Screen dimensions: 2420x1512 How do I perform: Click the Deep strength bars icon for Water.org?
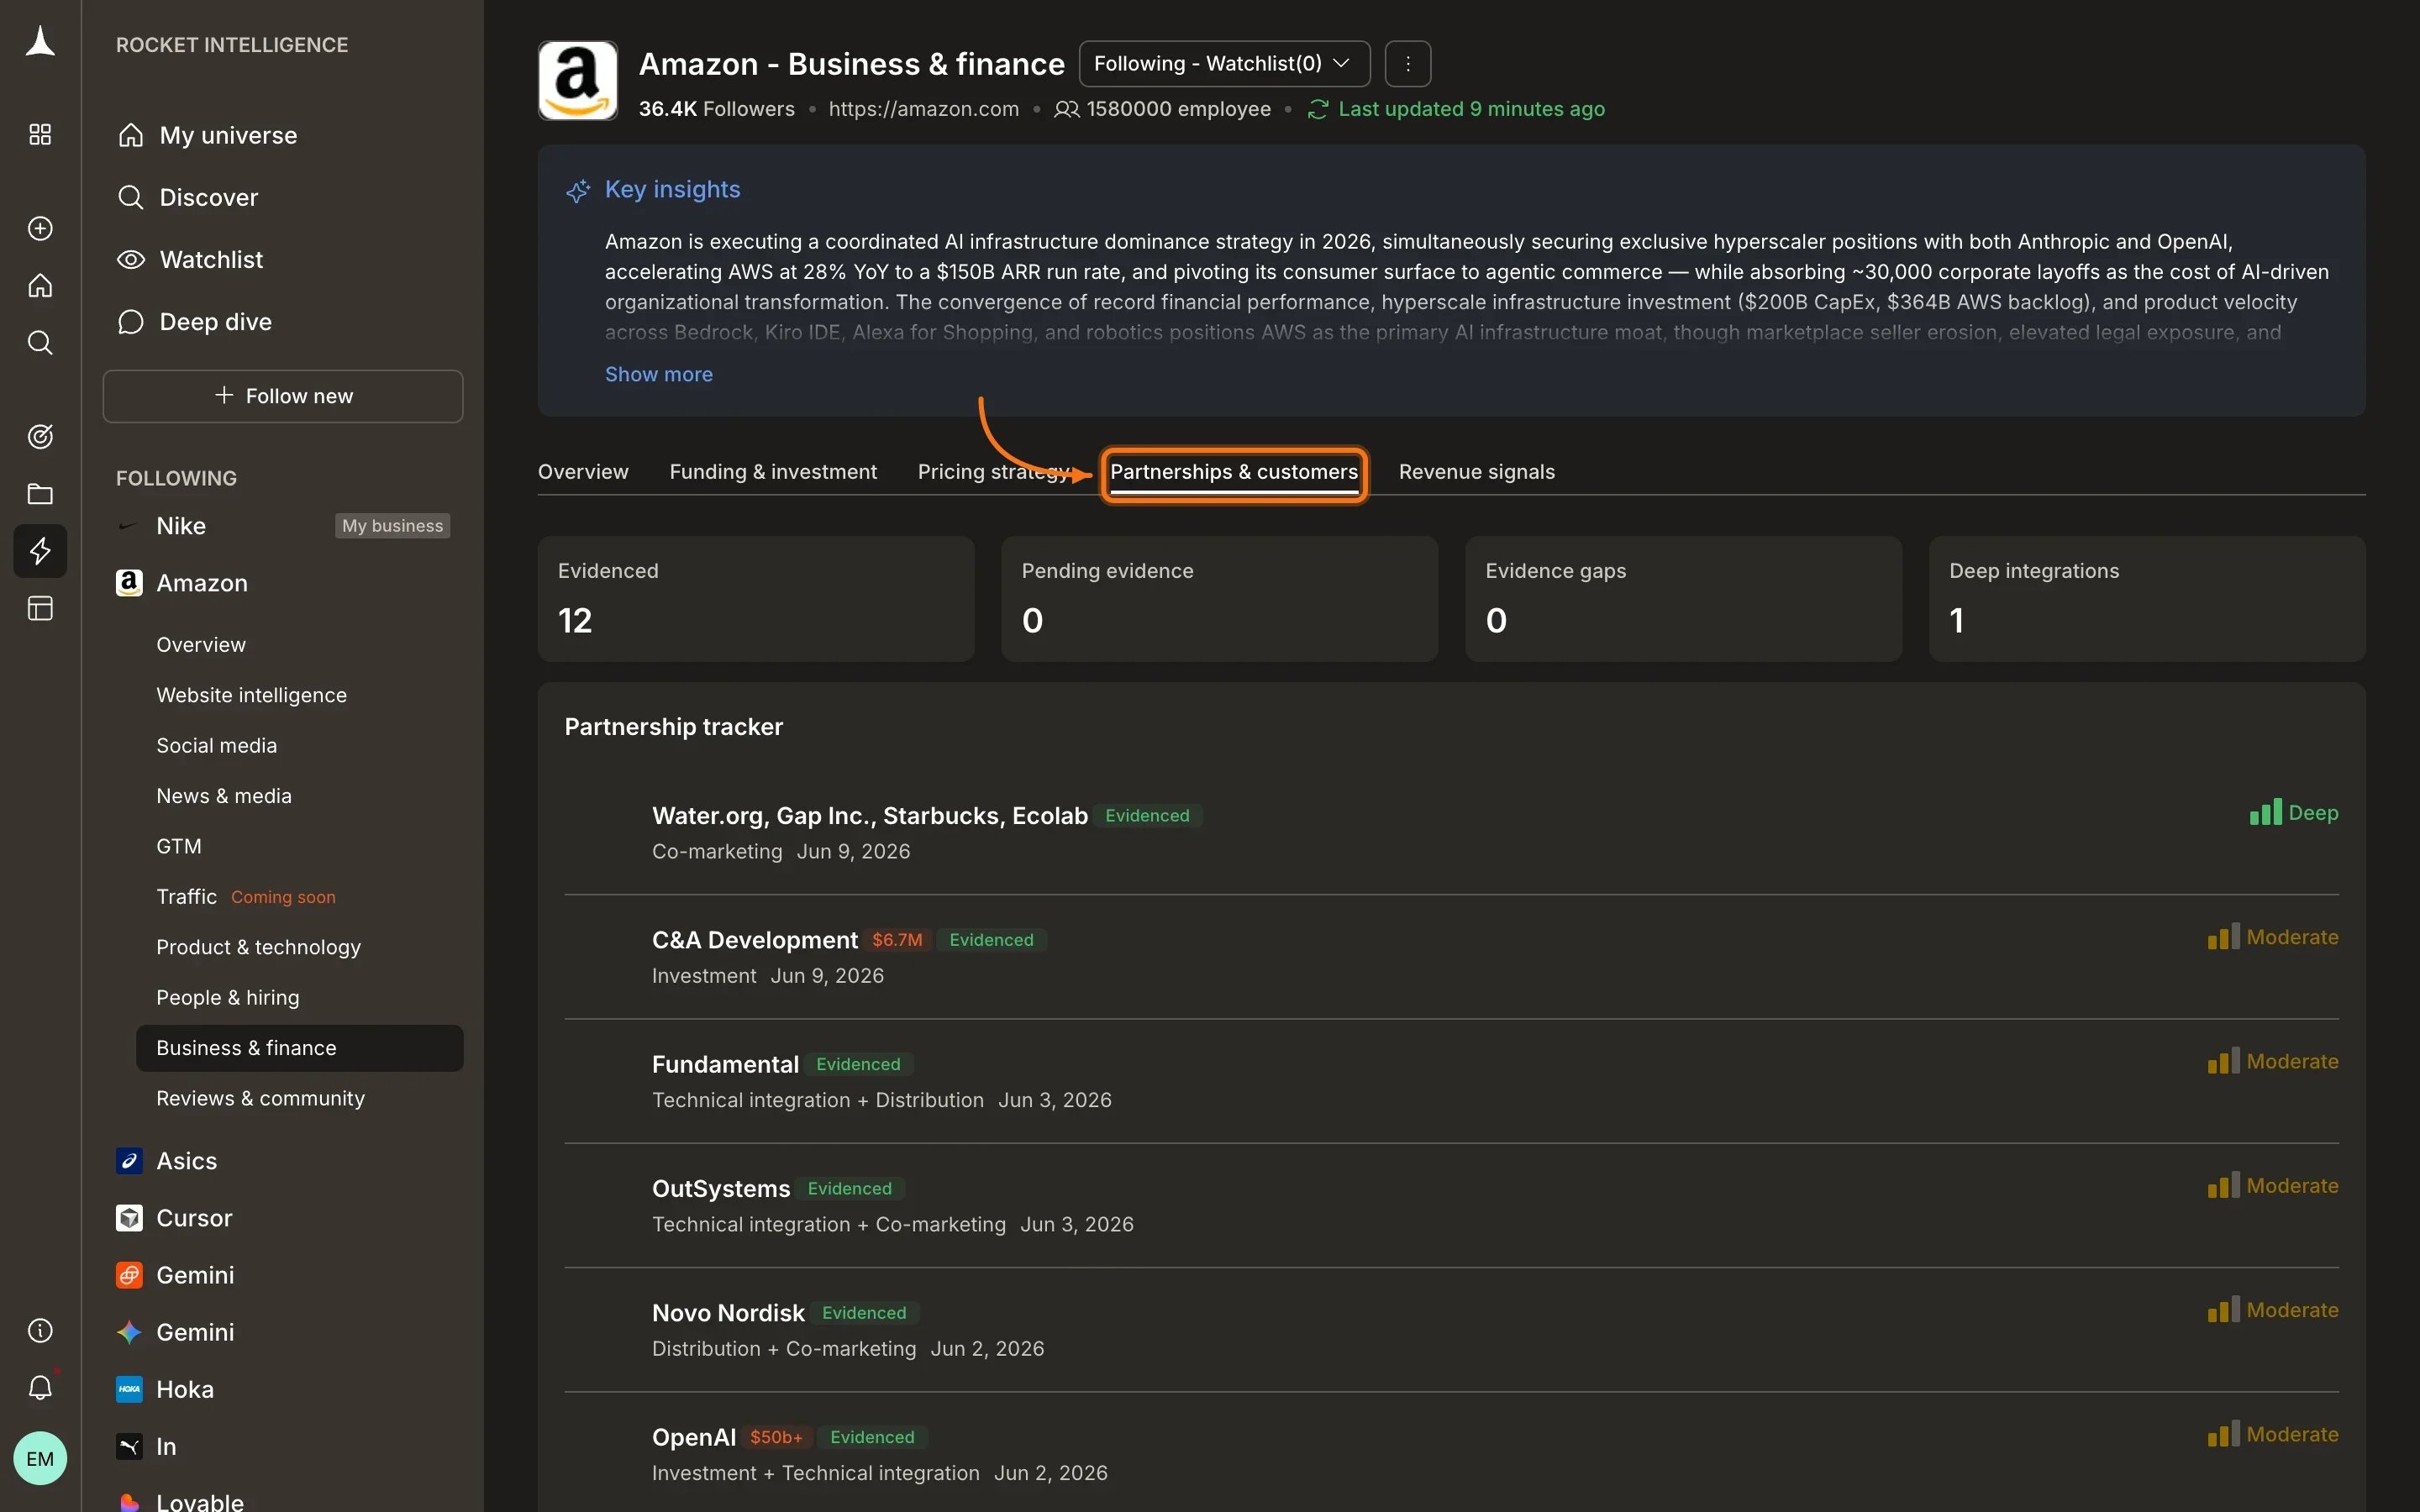click(2265, 812)
